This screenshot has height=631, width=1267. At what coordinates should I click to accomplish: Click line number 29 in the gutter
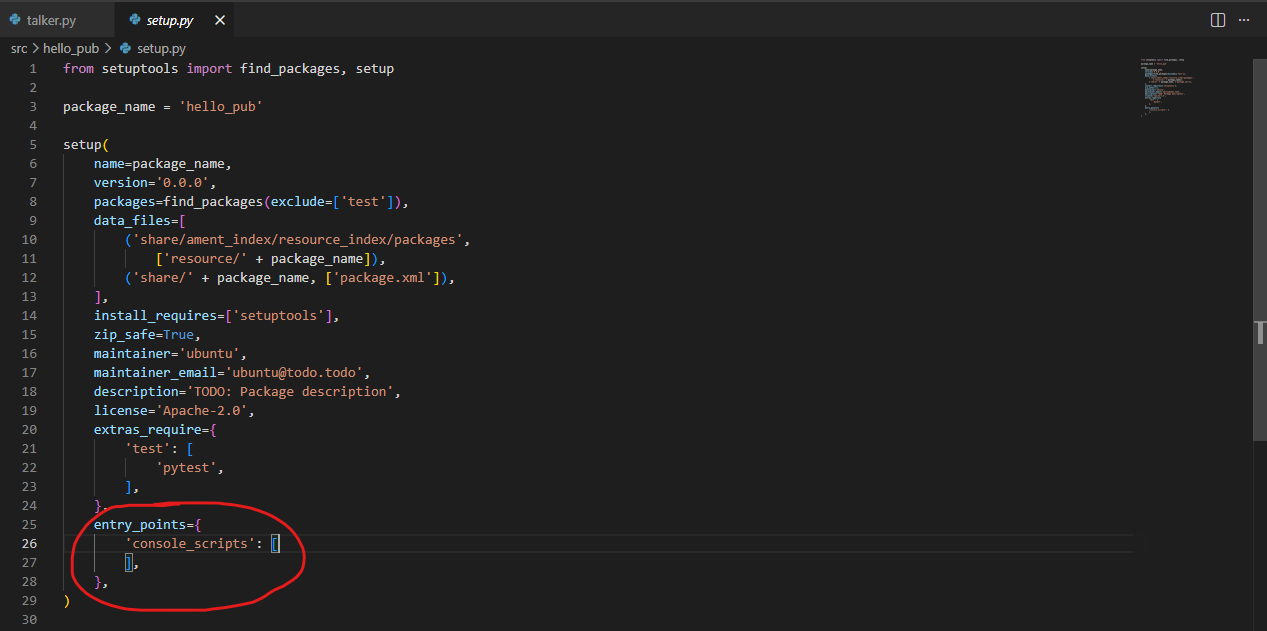click(29, 600)
